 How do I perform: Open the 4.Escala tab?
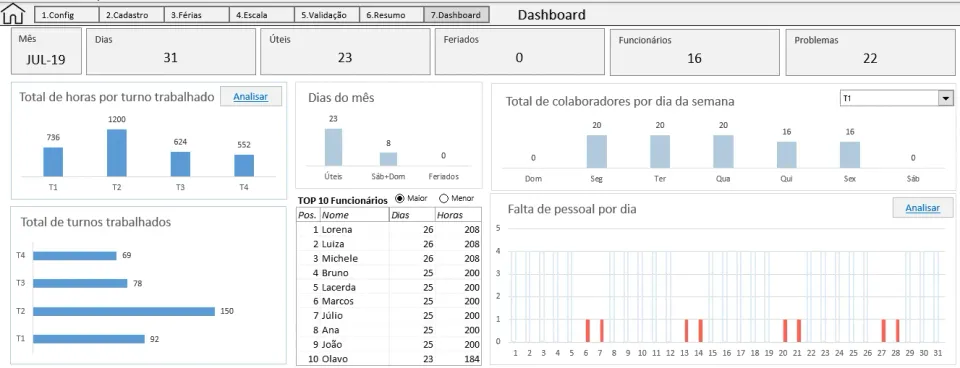(261, 15)
